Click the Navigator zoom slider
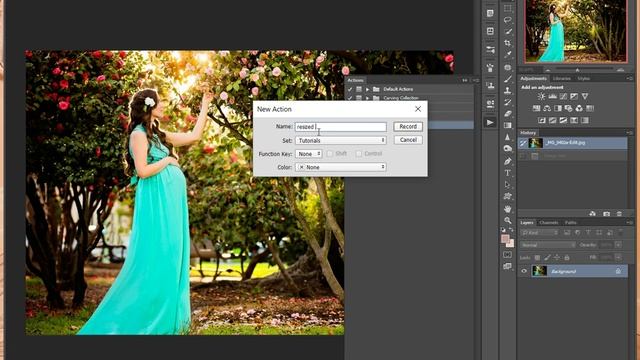Screen dimensions: 640x360 577,70
